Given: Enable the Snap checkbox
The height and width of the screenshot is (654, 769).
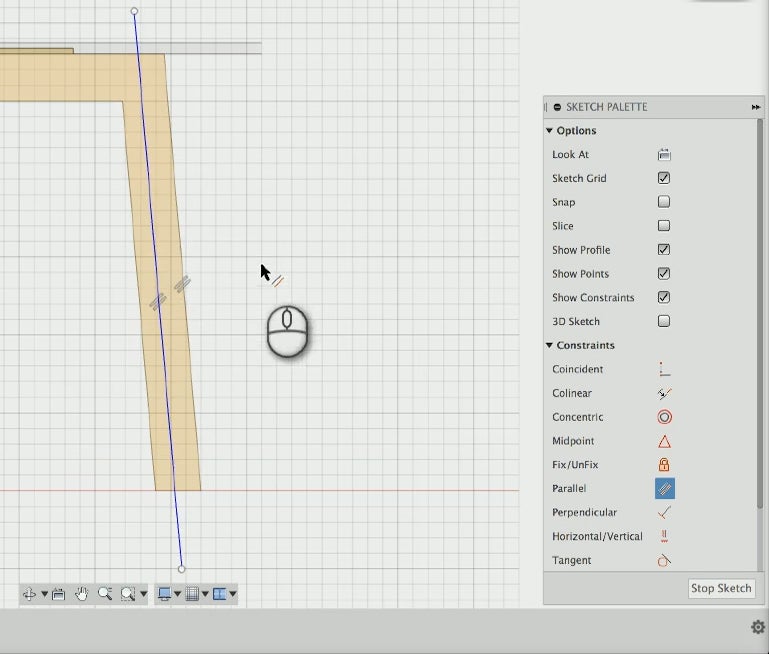Looking at the screenshot, I should (664, 201).
